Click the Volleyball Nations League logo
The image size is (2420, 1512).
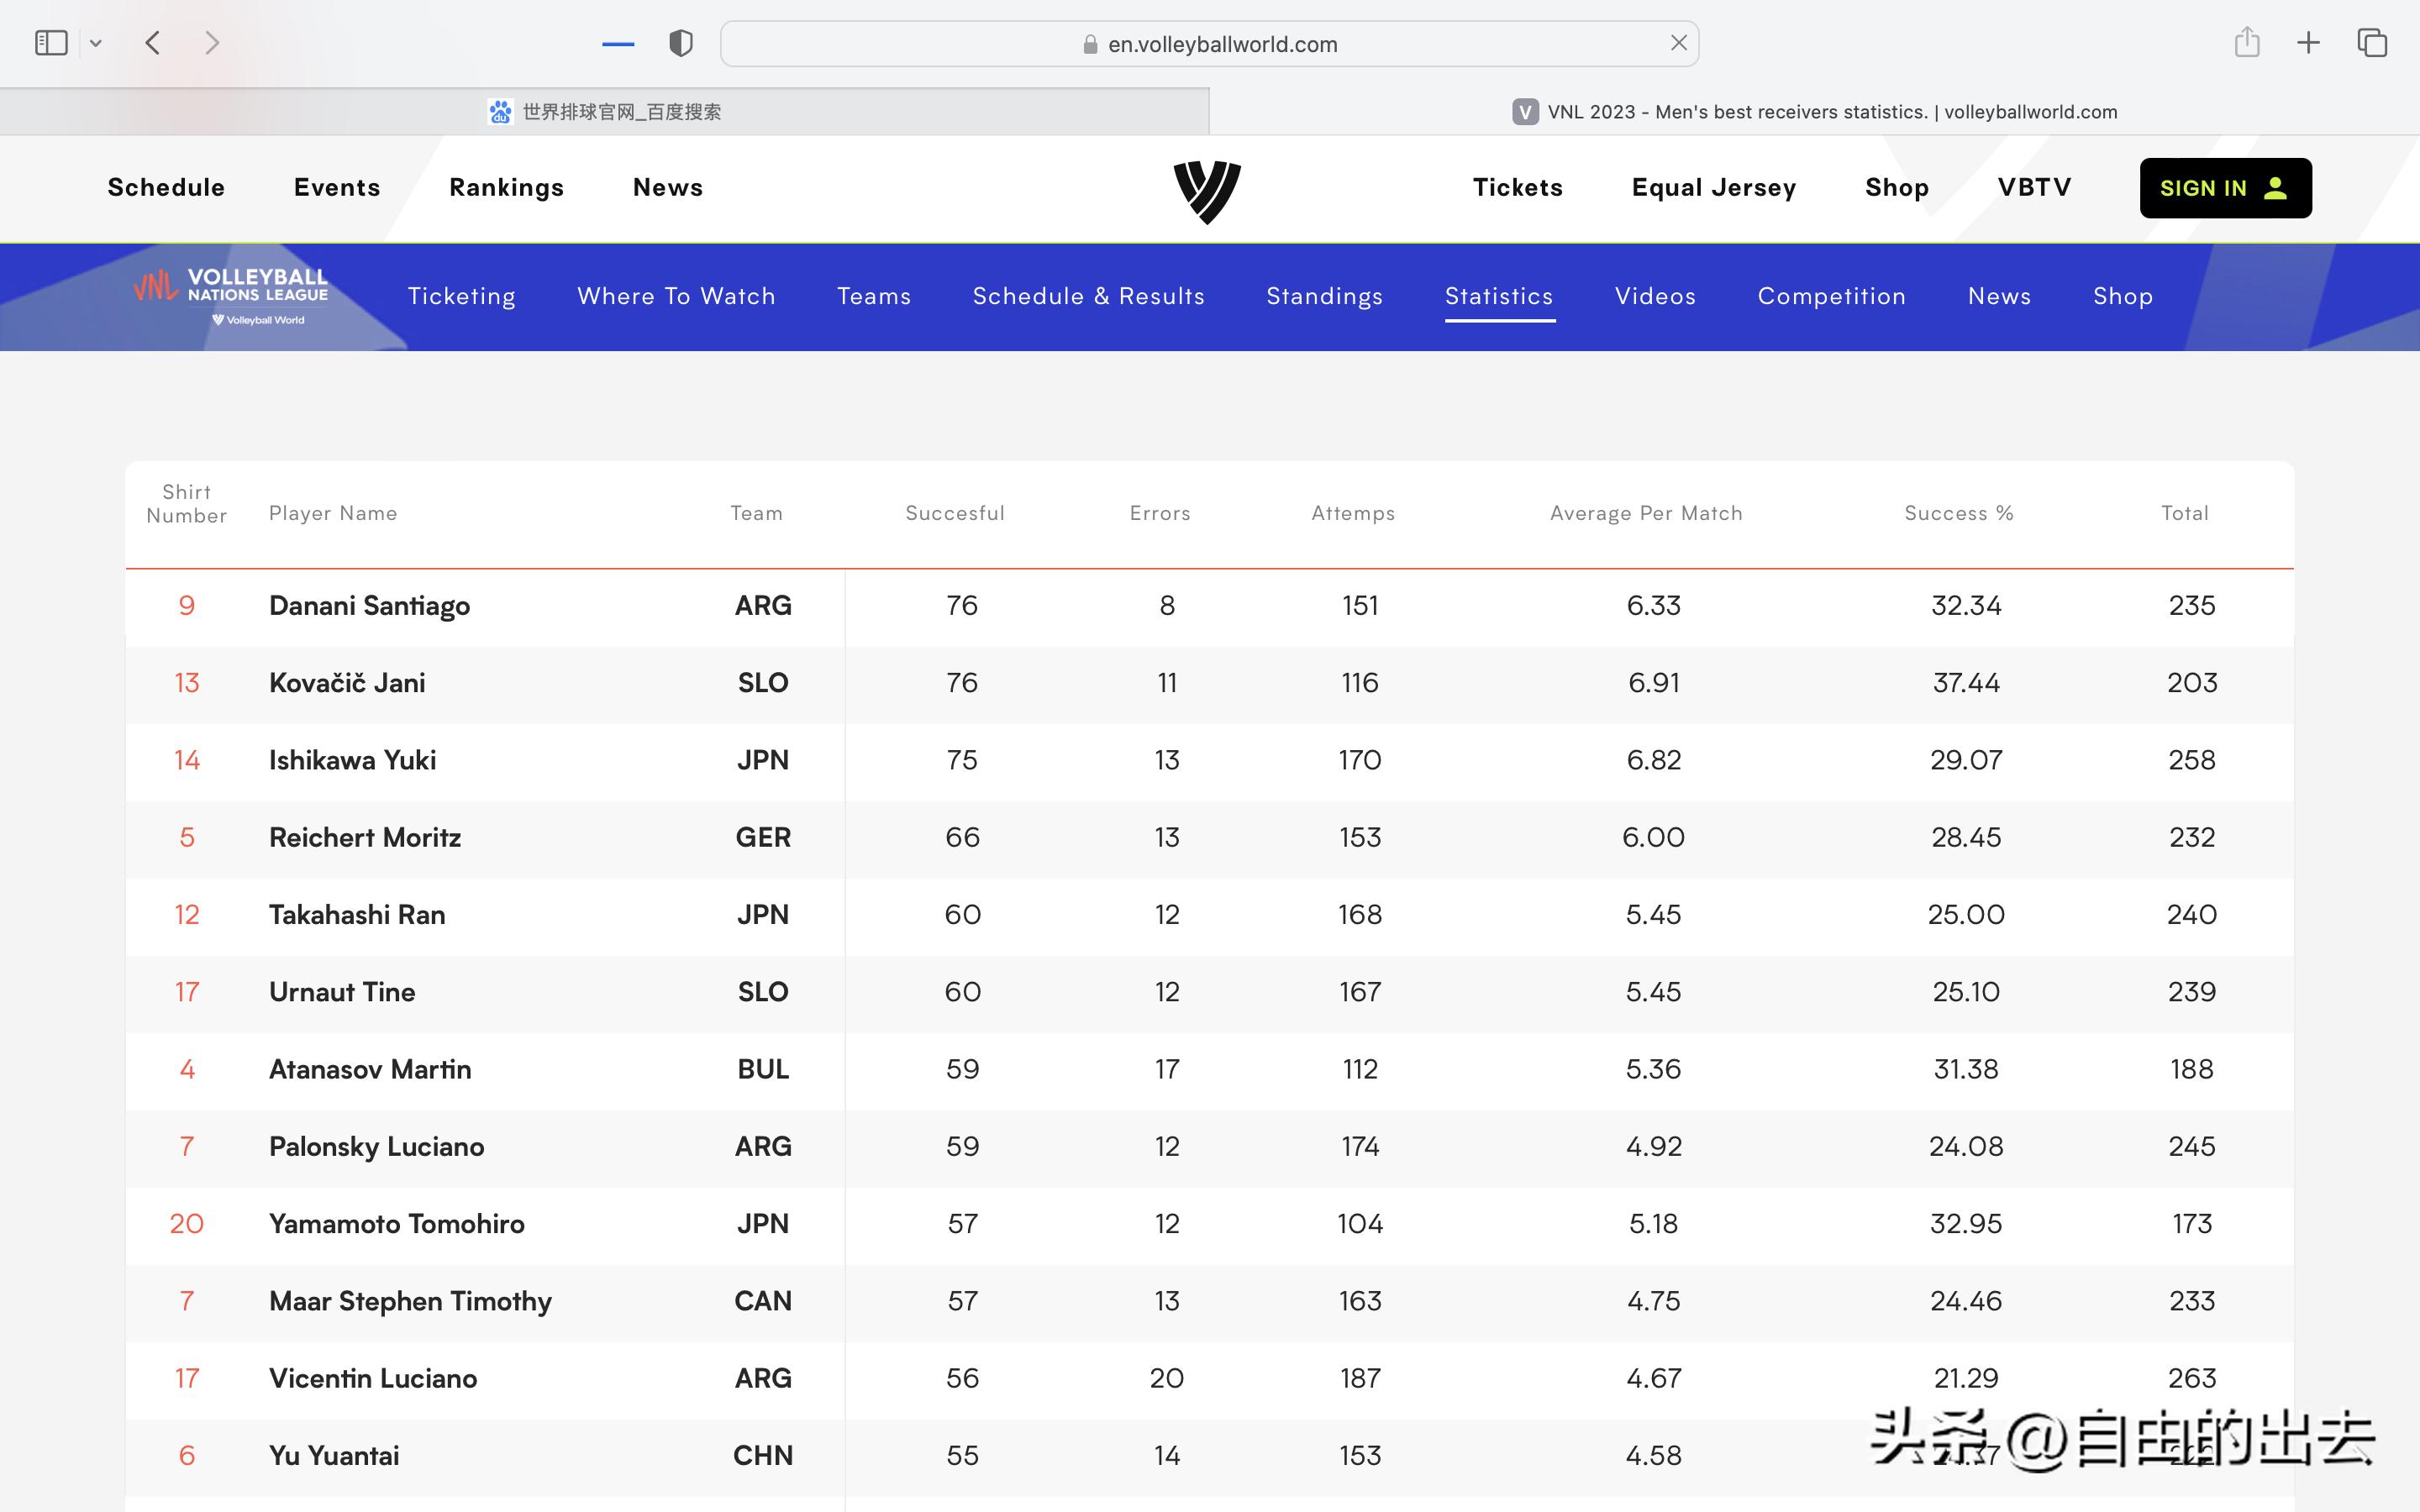point(232,296)
